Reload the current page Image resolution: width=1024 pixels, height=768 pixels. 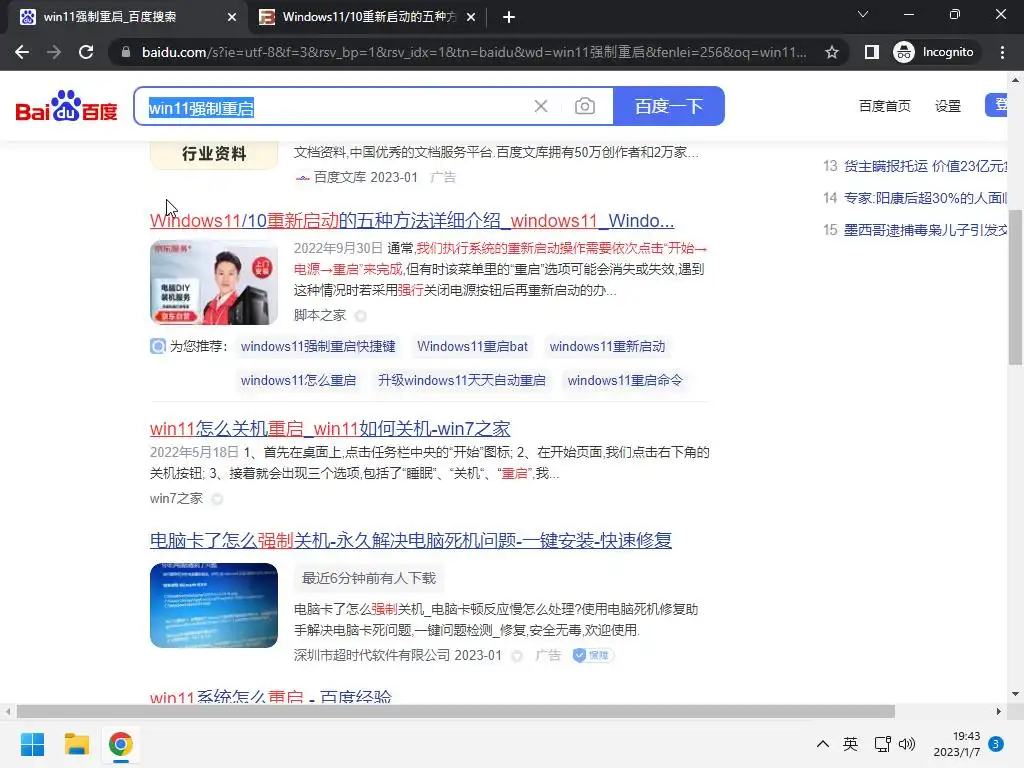86,52
